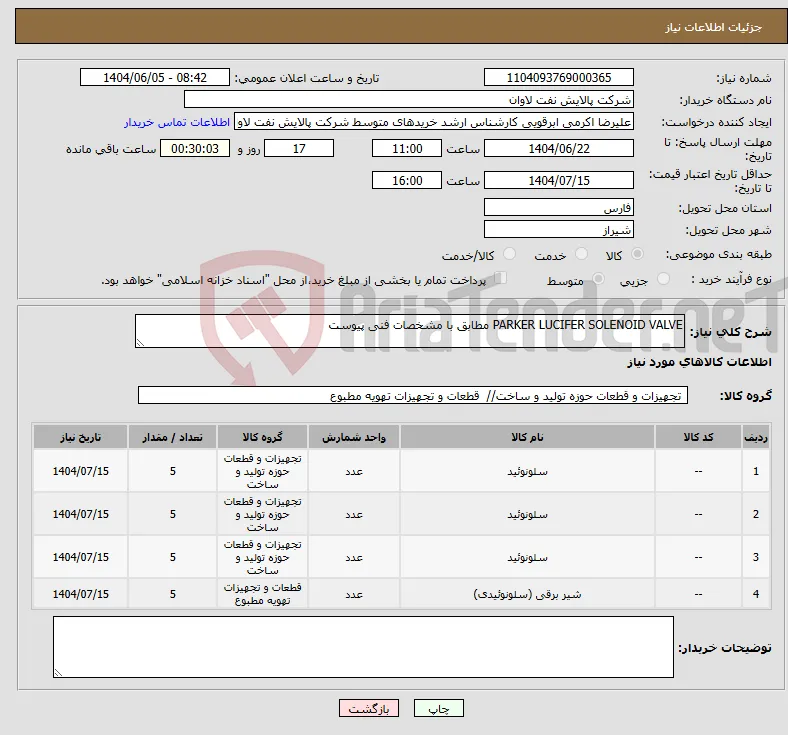Click سلونوئید in row 1
This screenshot has height=735, width=788.
pyautogui.click(x=527, y=471)
